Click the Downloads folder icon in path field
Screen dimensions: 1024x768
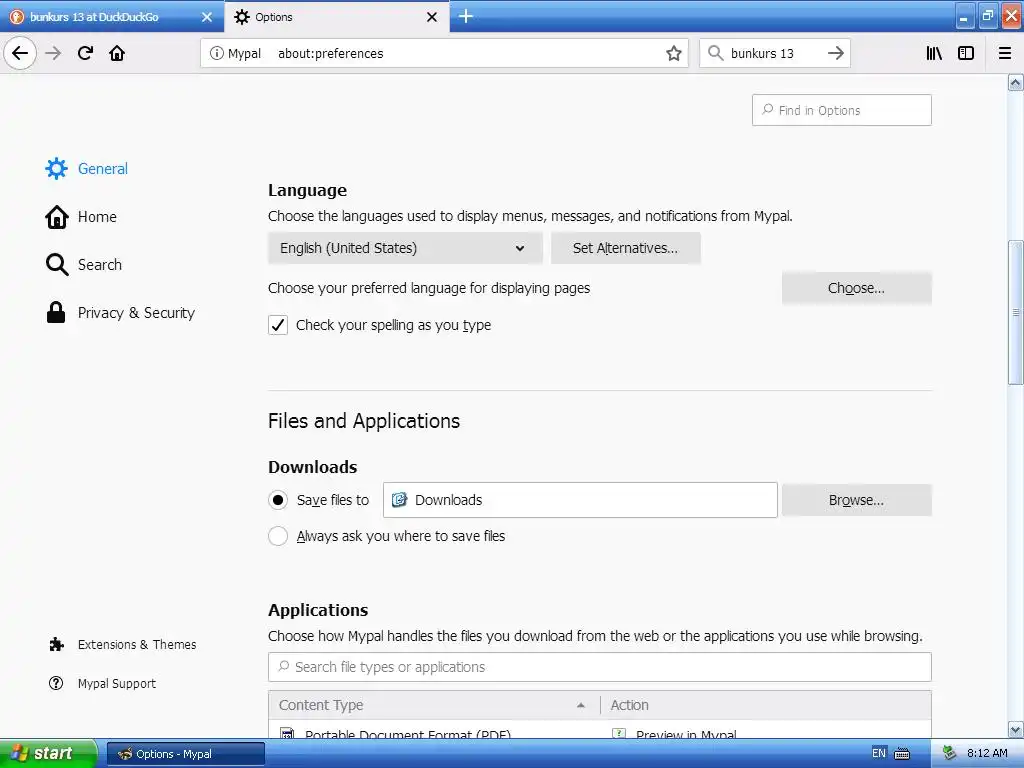[x=399, y=500]
